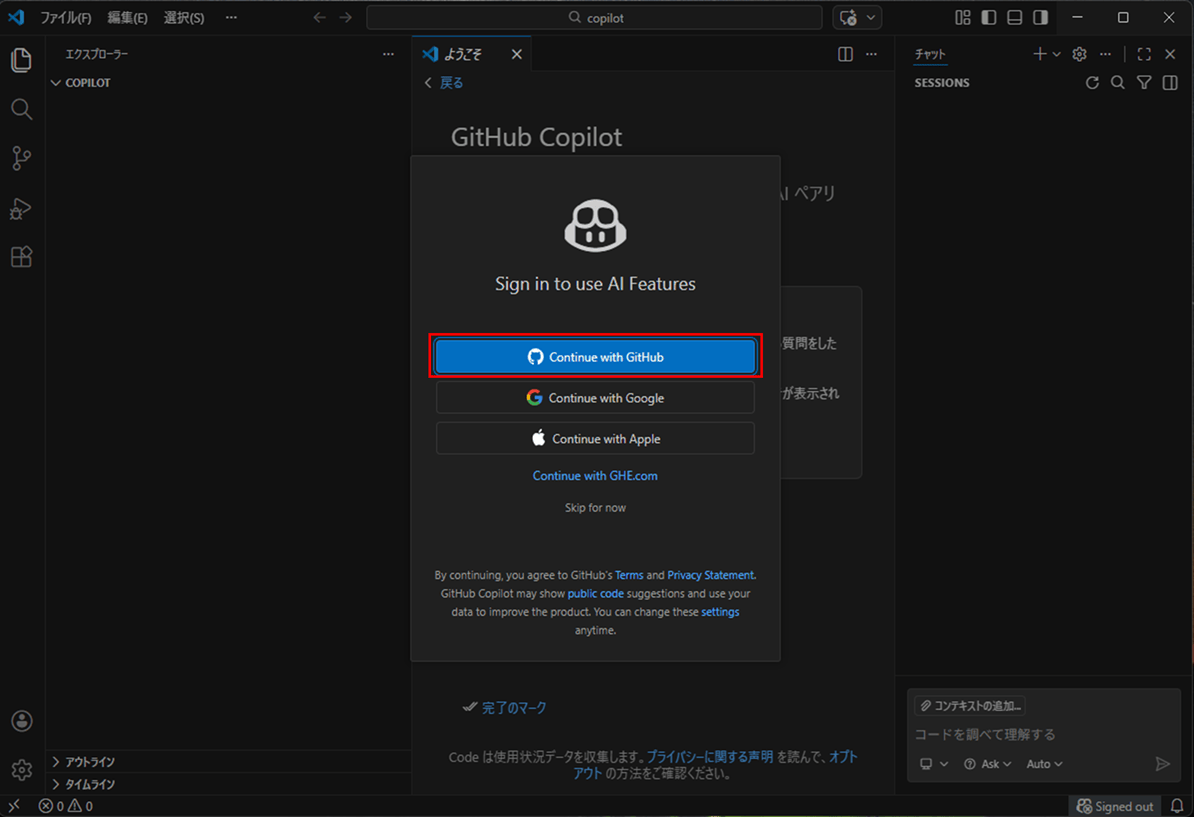Click the Skip for now link

pos(595,507)
